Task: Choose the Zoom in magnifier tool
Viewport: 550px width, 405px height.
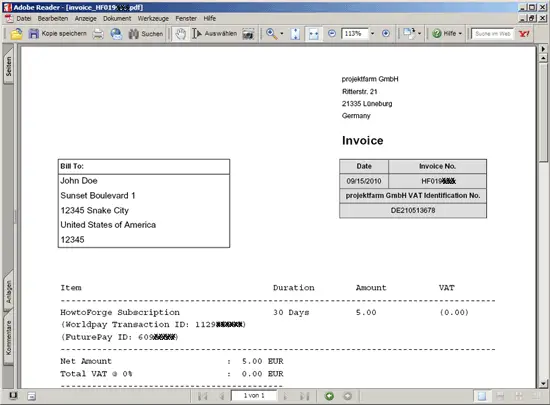Action: tap(271, 34)
